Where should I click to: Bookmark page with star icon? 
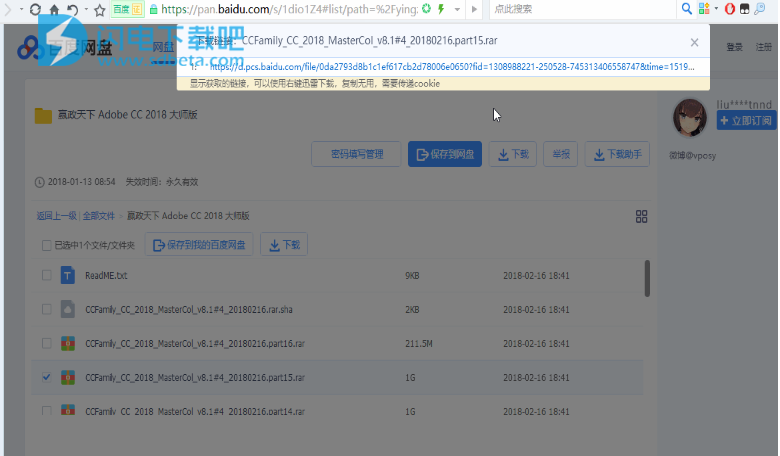click(100, 9)
